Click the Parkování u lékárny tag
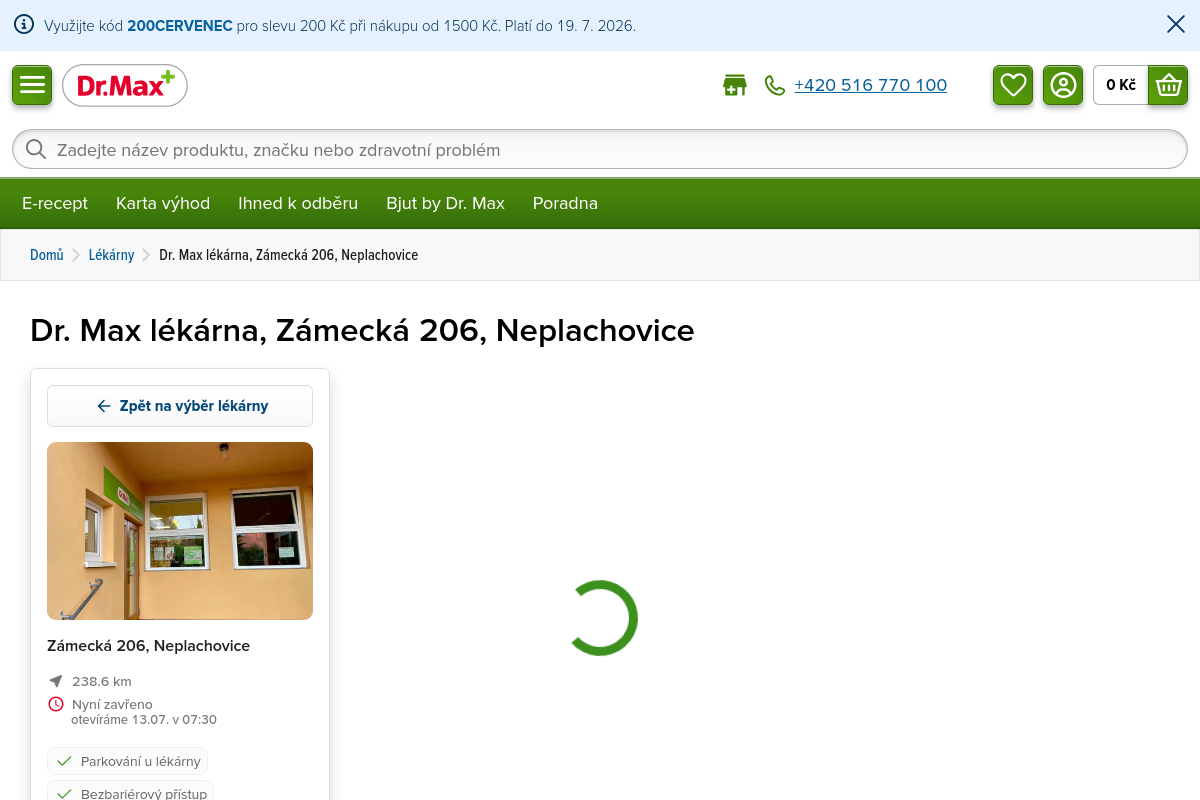The width and height of the screenshot is (1200, 800). tap(127, 761)
